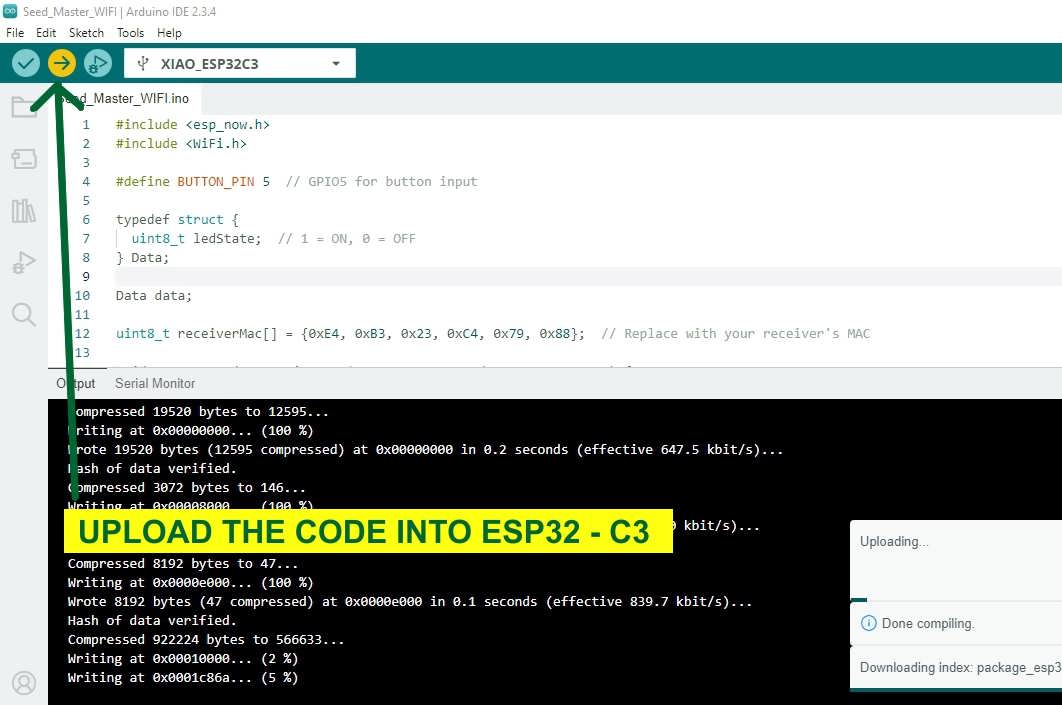
Task: Open the File menu
Action: pos(15,33)
